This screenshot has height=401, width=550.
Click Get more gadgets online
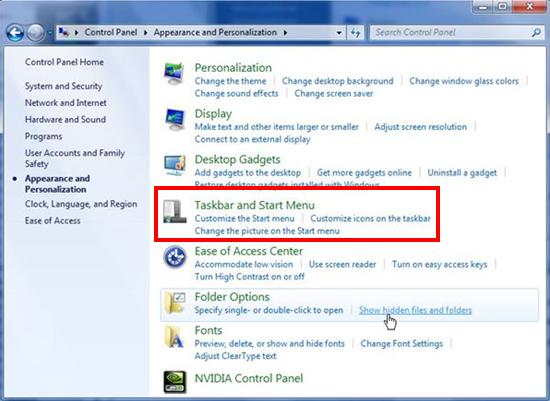pos(364,173)
